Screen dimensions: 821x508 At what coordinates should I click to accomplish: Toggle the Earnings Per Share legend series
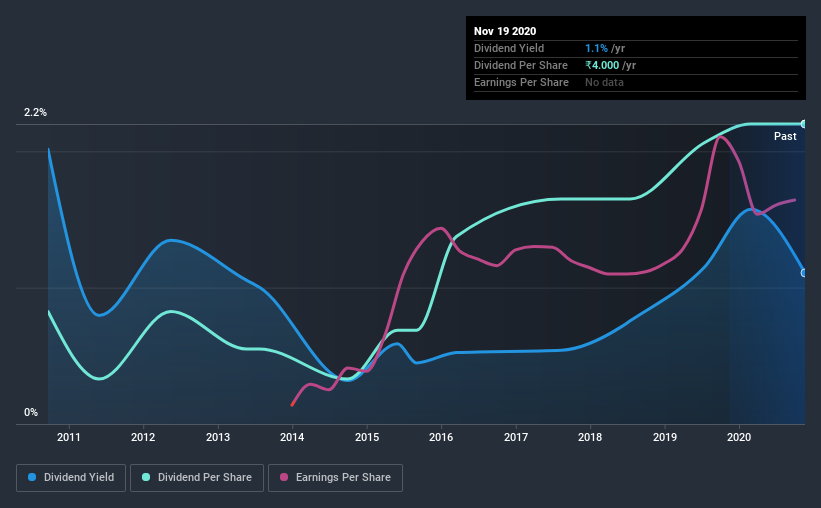click(335, 478)
